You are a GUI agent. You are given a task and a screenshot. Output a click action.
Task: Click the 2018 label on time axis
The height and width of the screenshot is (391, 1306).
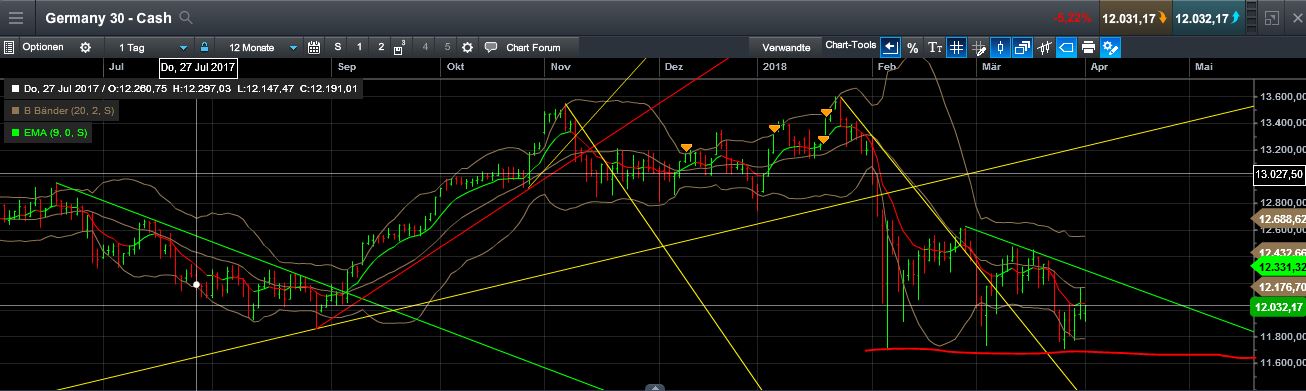774,66
